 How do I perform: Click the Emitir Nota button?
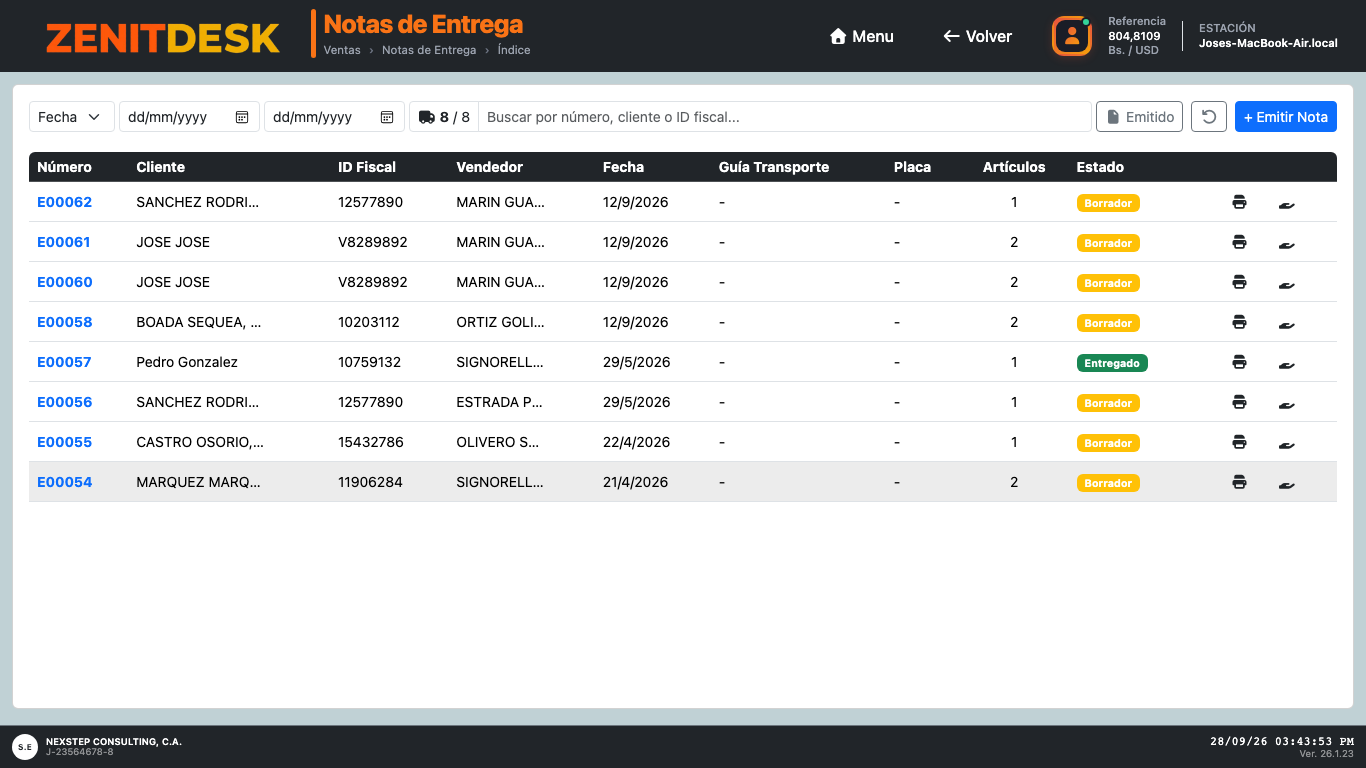click(1286, 117)
